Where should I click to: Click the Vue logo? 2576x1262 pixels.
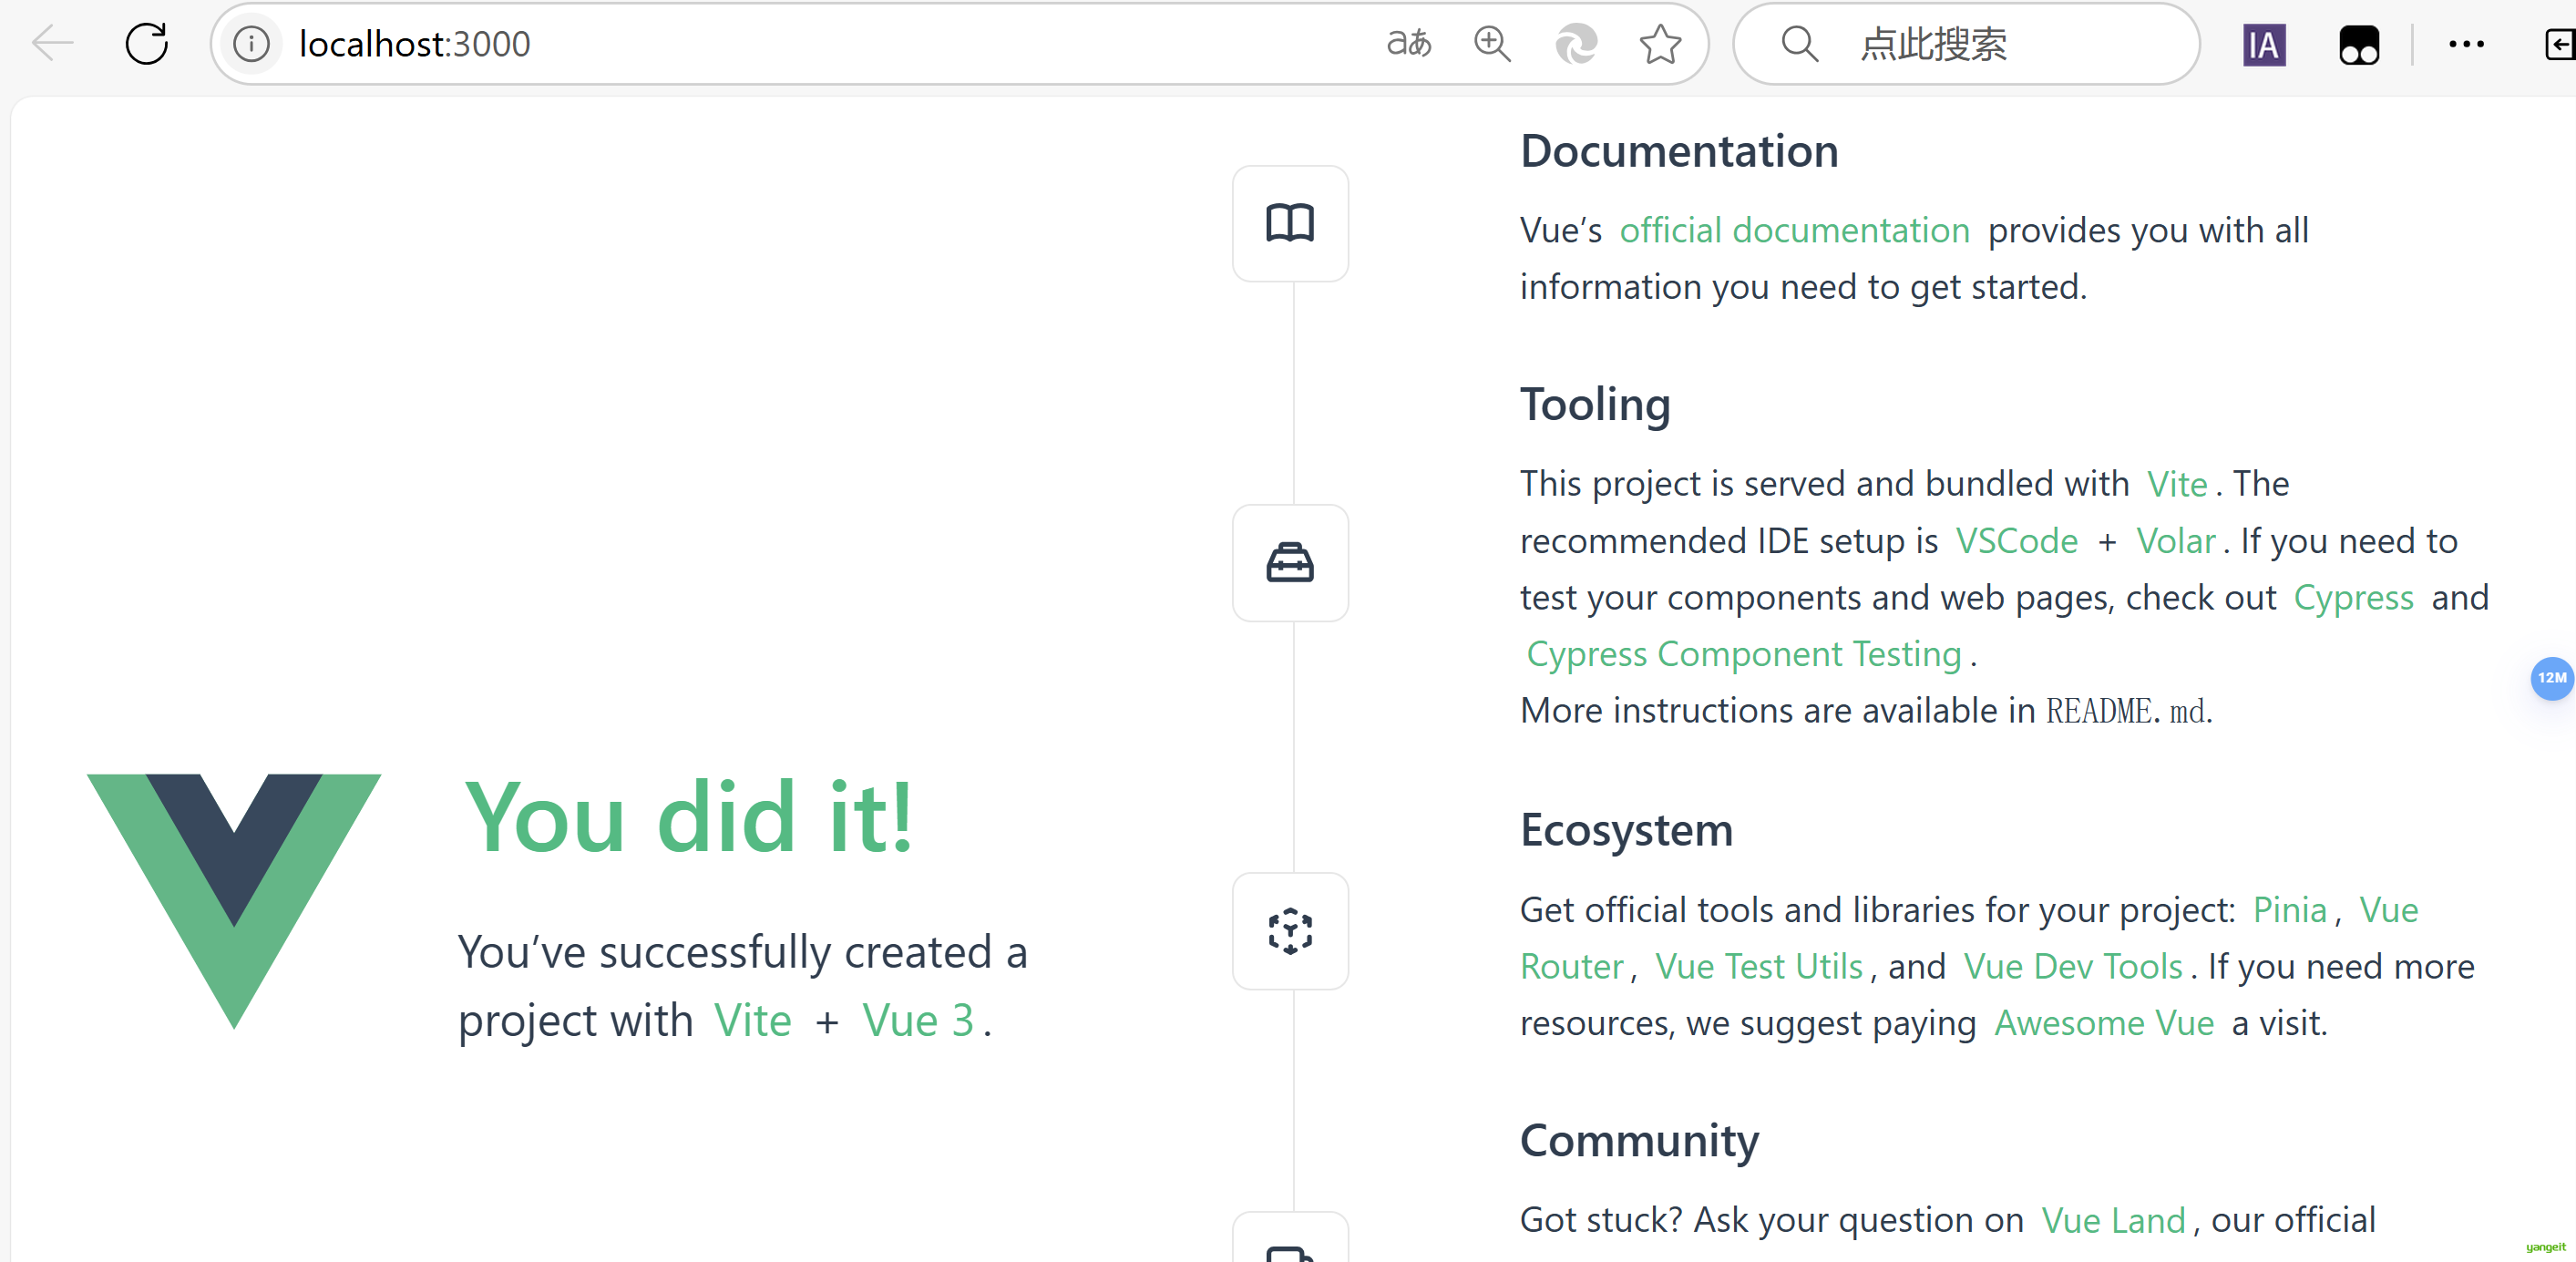click(234, 901)
